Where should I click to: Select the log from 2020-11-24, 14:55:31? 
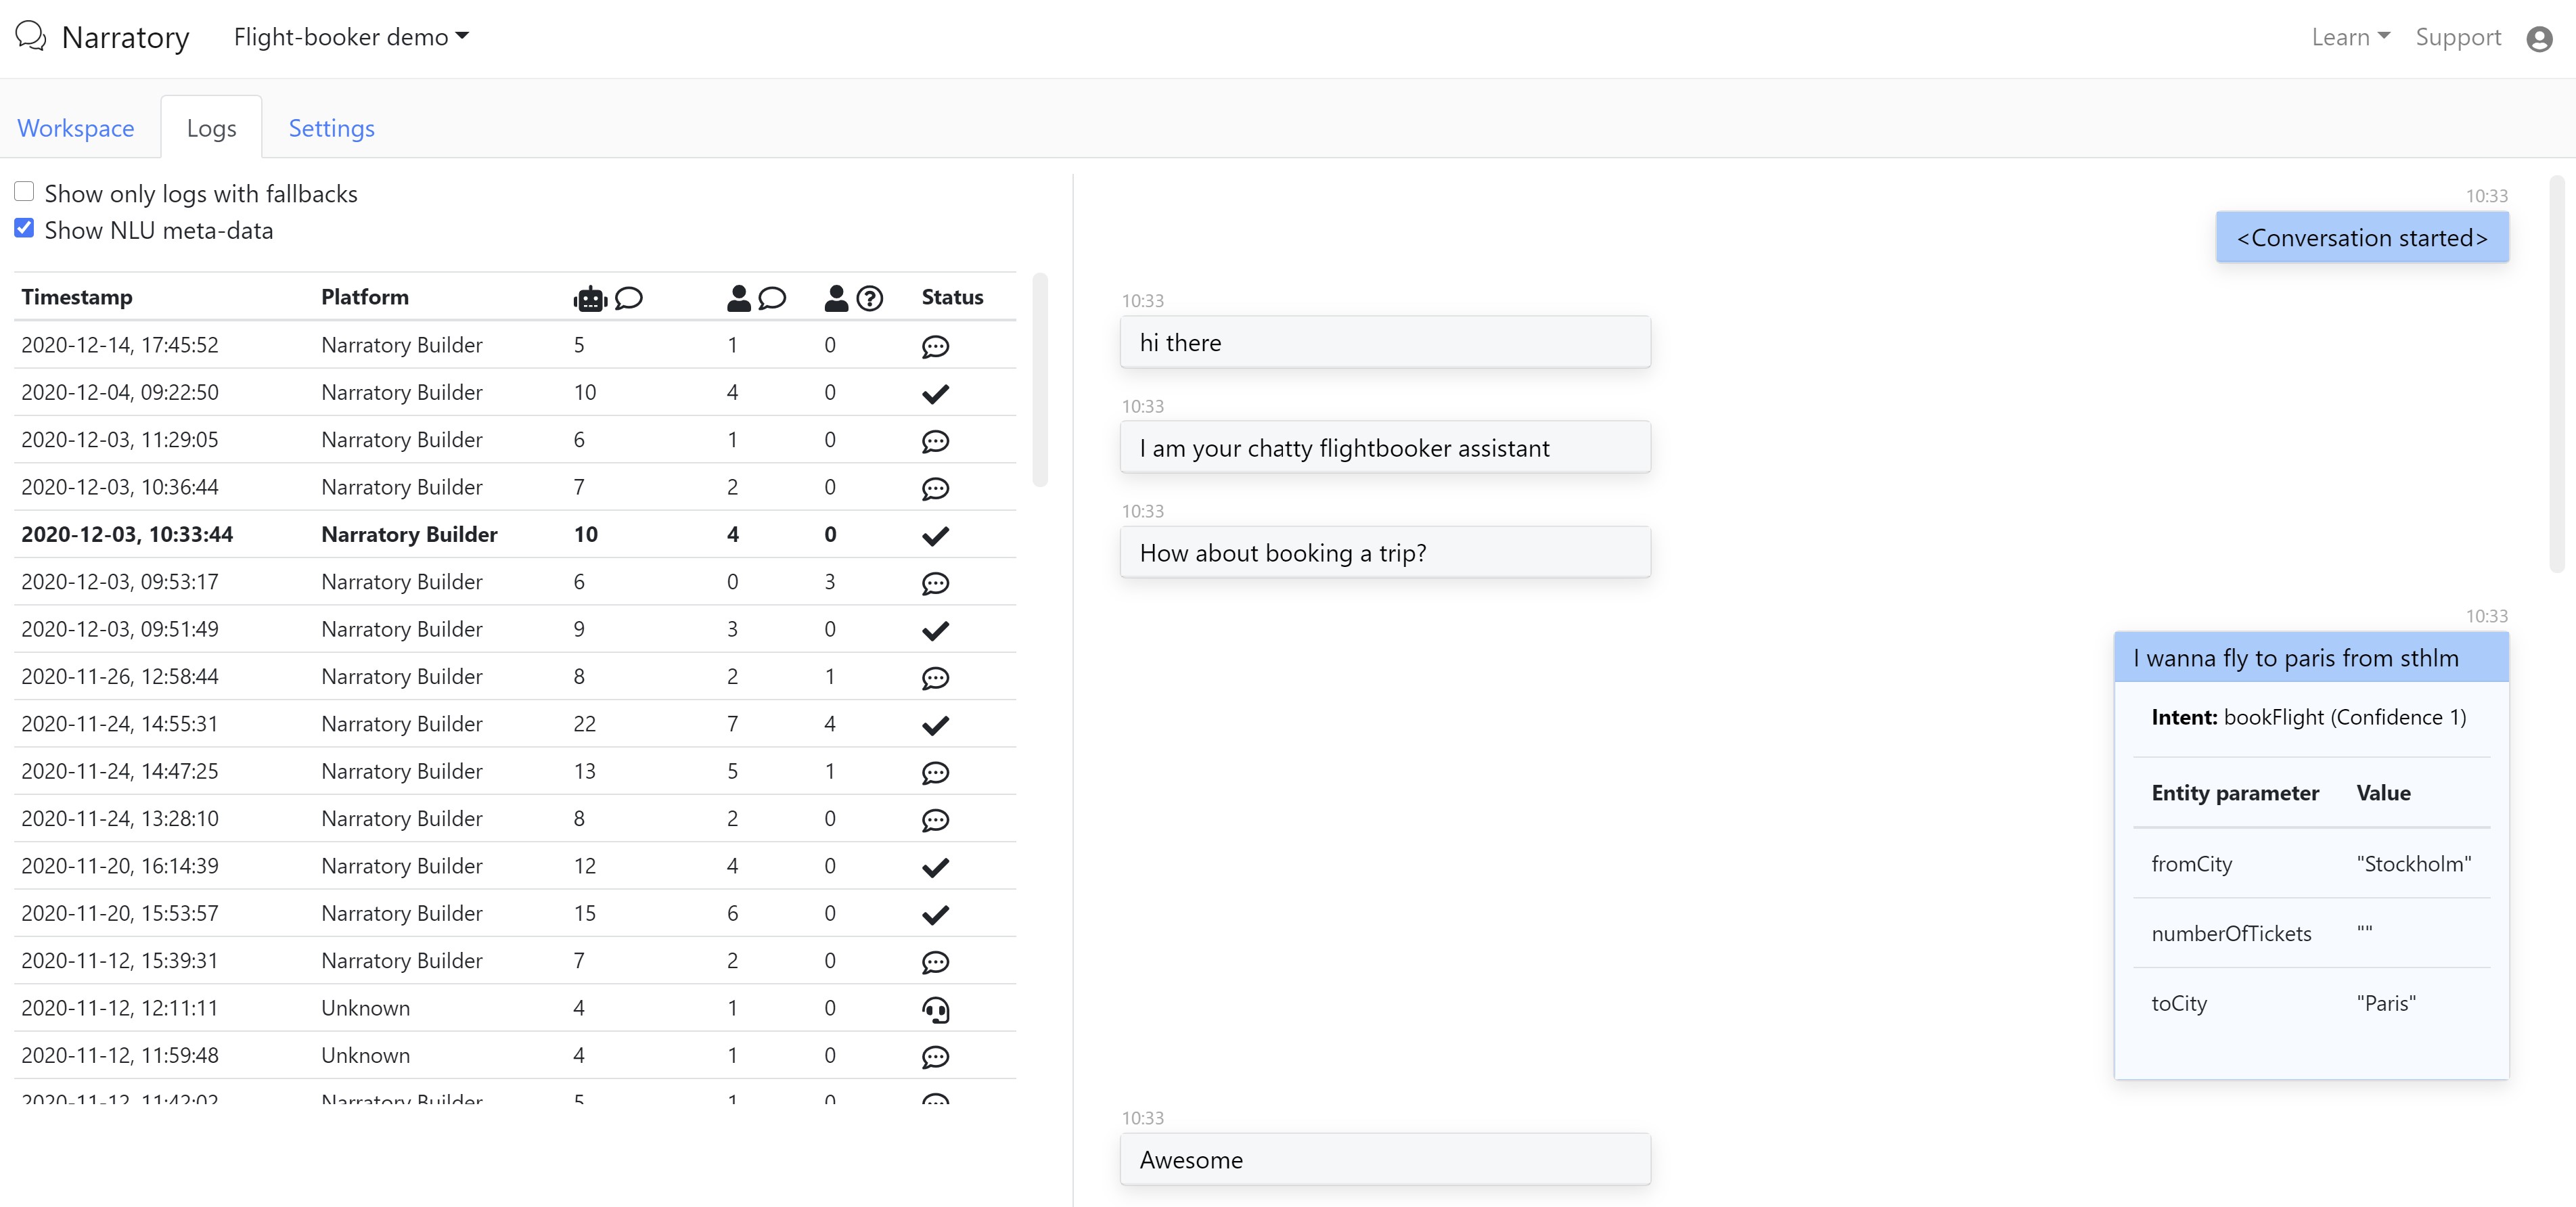(x=119, y=724)
